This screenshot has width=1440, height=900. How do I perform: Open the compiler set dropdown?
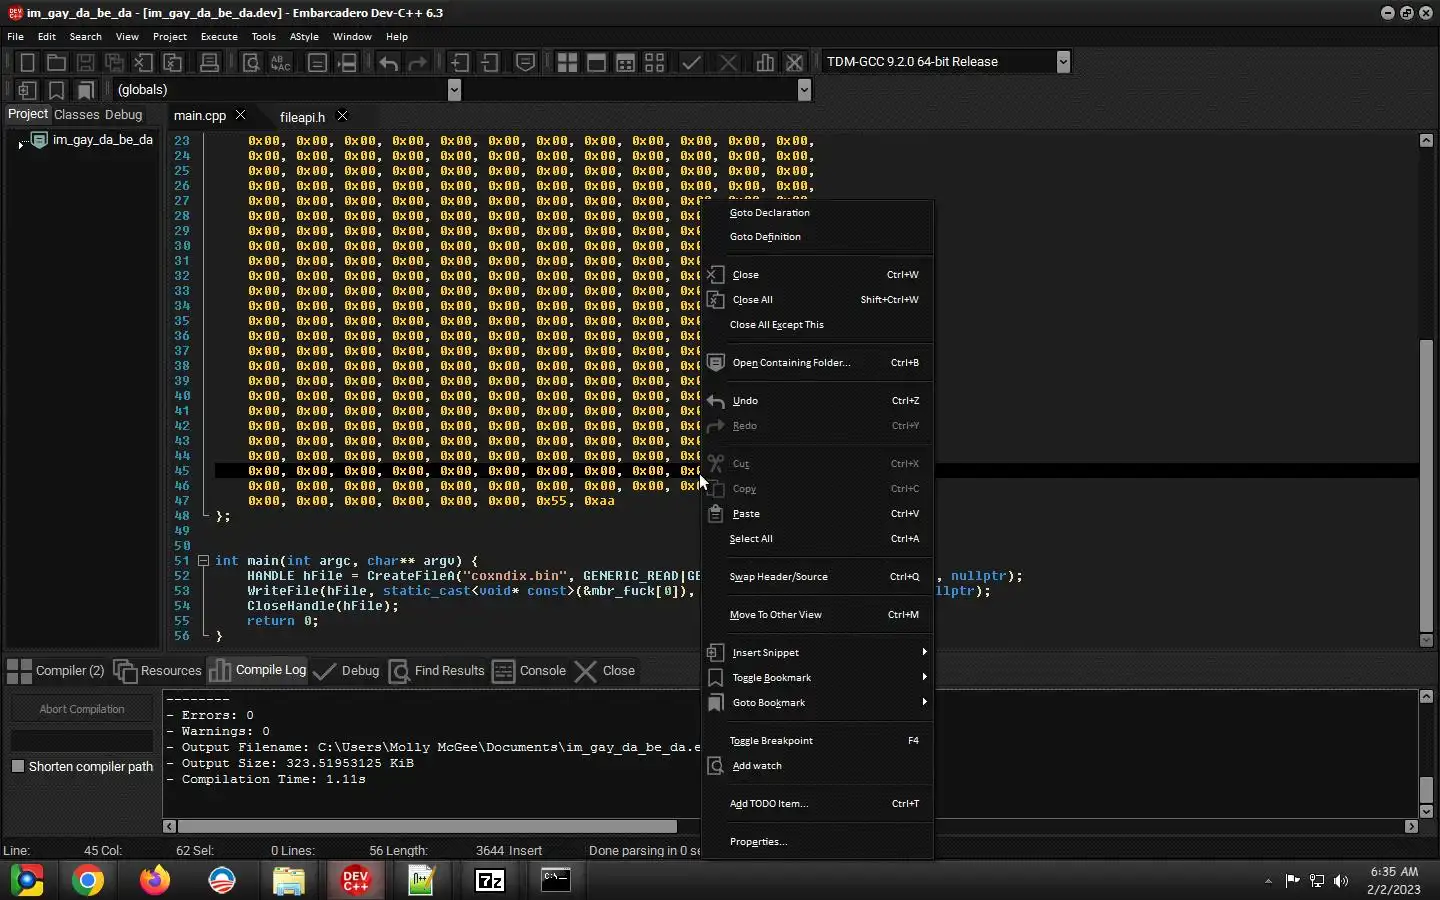1063,62
